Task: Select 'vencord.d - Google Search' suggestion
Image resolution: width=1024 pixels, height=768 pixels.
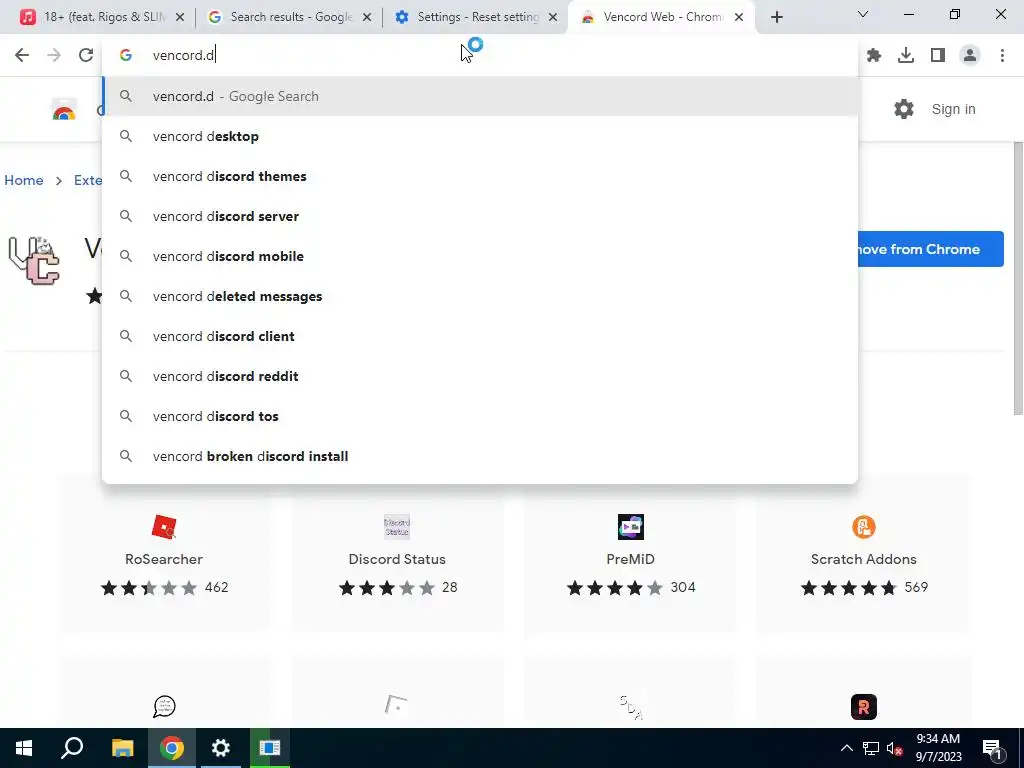Action: click(480, 96)
